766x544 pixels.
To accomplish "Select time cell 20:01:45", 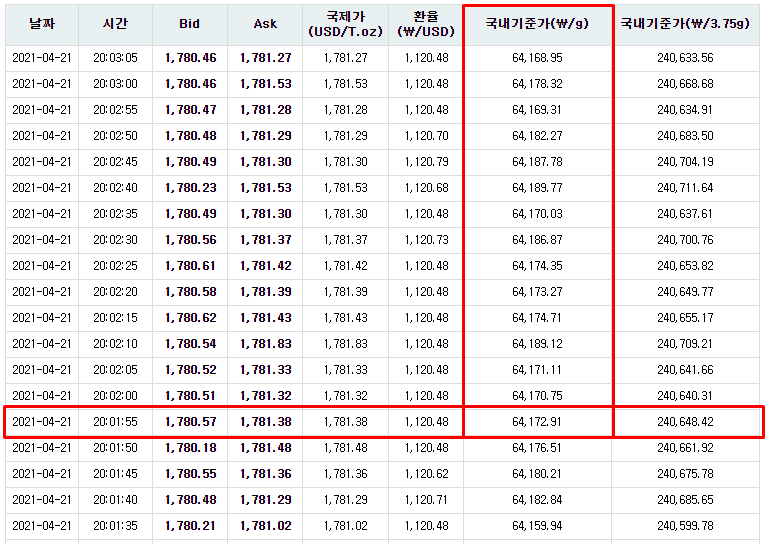I will (x=115, y=474).
